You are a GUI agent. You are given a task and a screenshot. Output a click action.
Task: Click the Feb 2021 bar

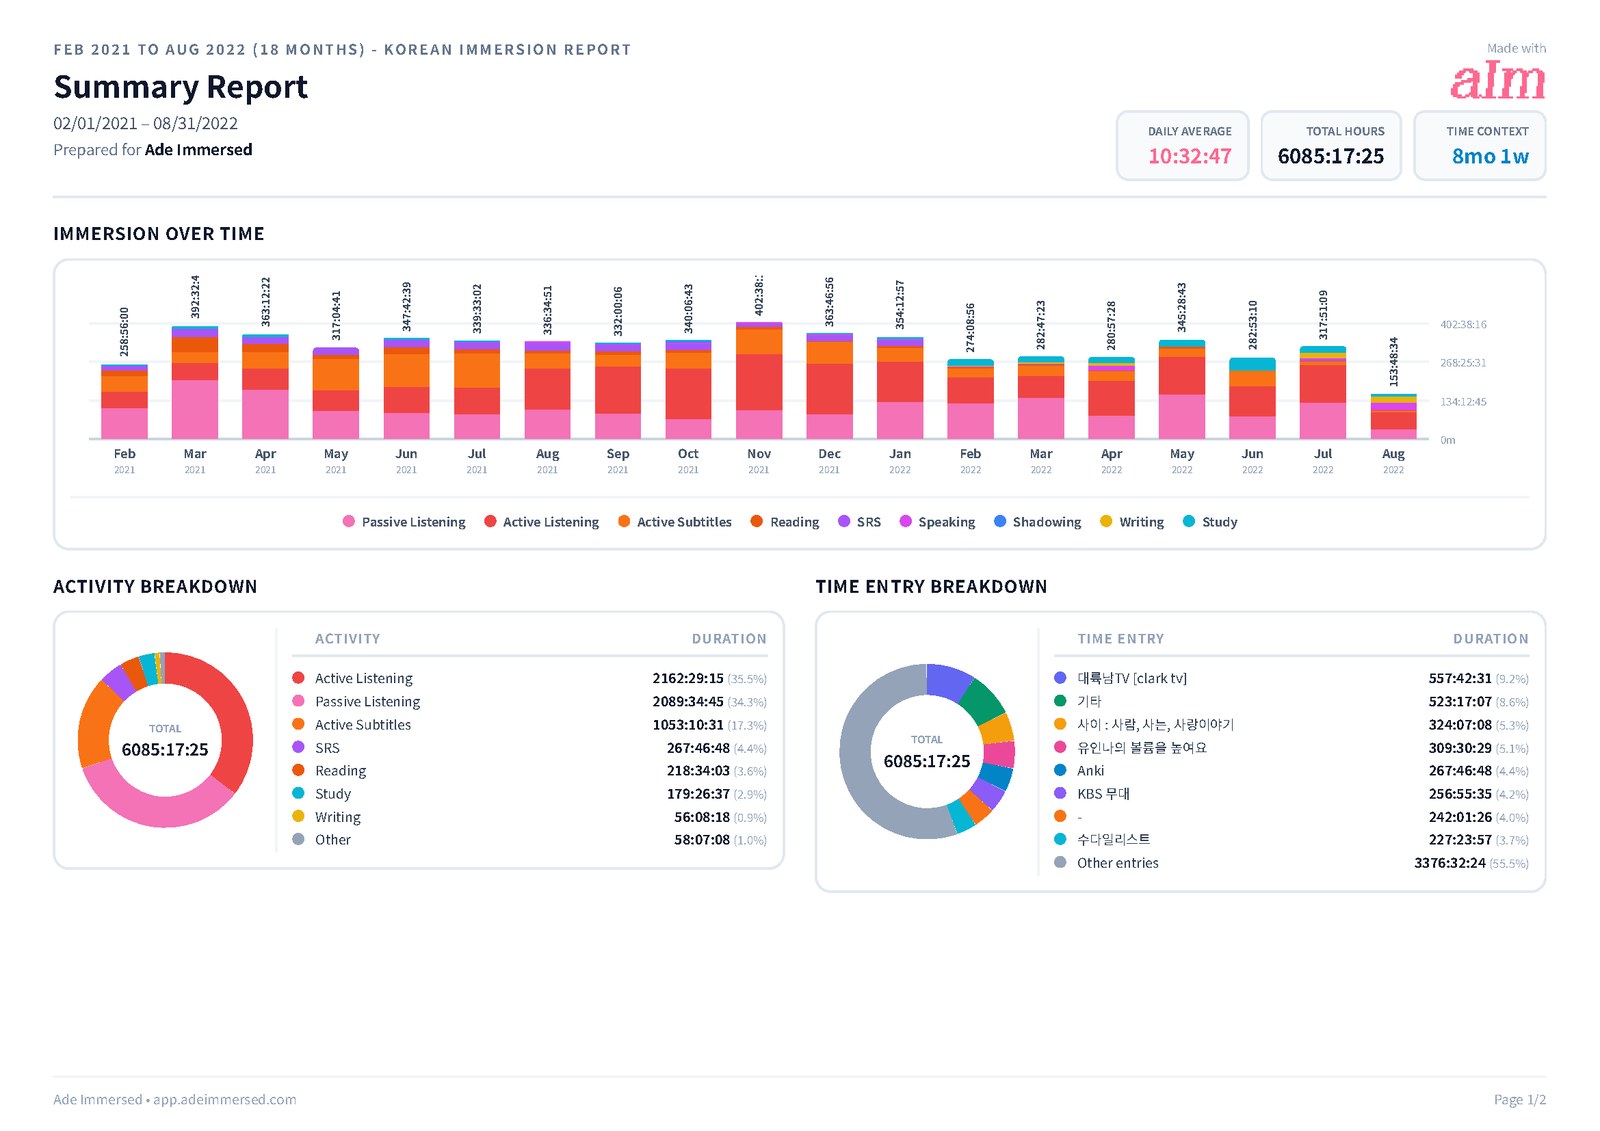point(124,402)
